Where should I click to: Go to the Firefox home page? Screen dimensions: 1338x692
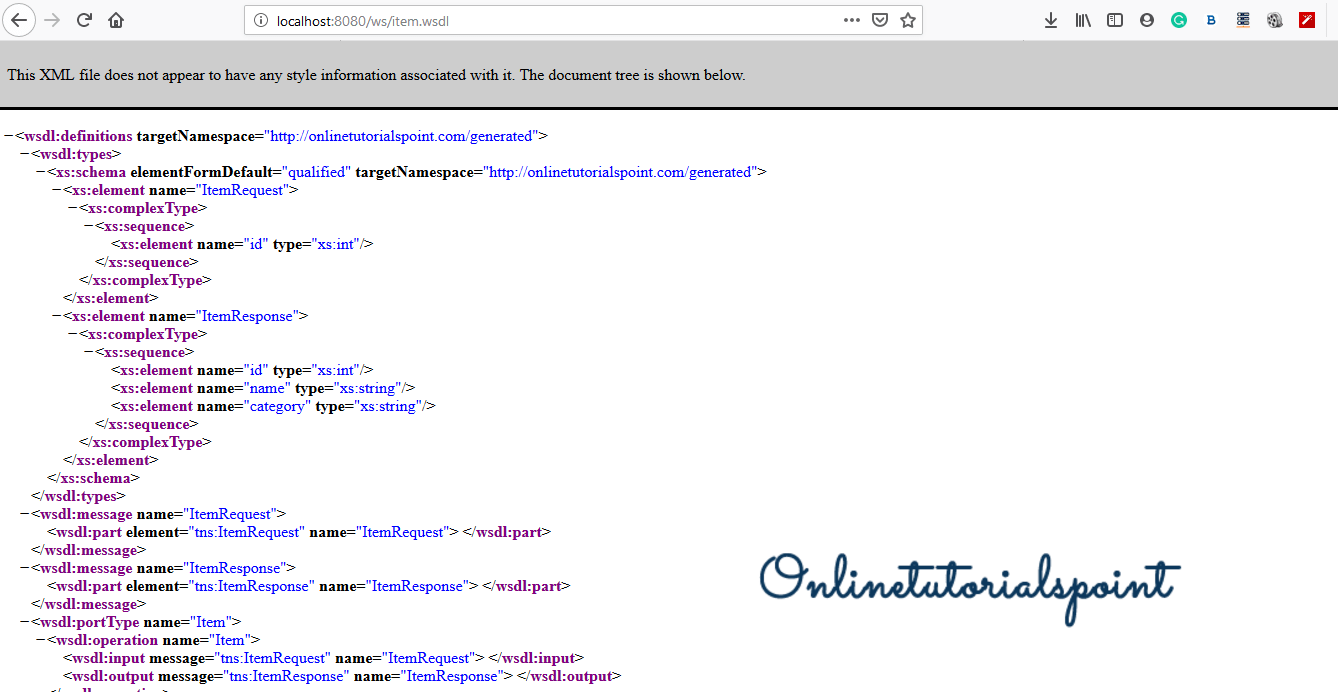(x=116, y=20)
